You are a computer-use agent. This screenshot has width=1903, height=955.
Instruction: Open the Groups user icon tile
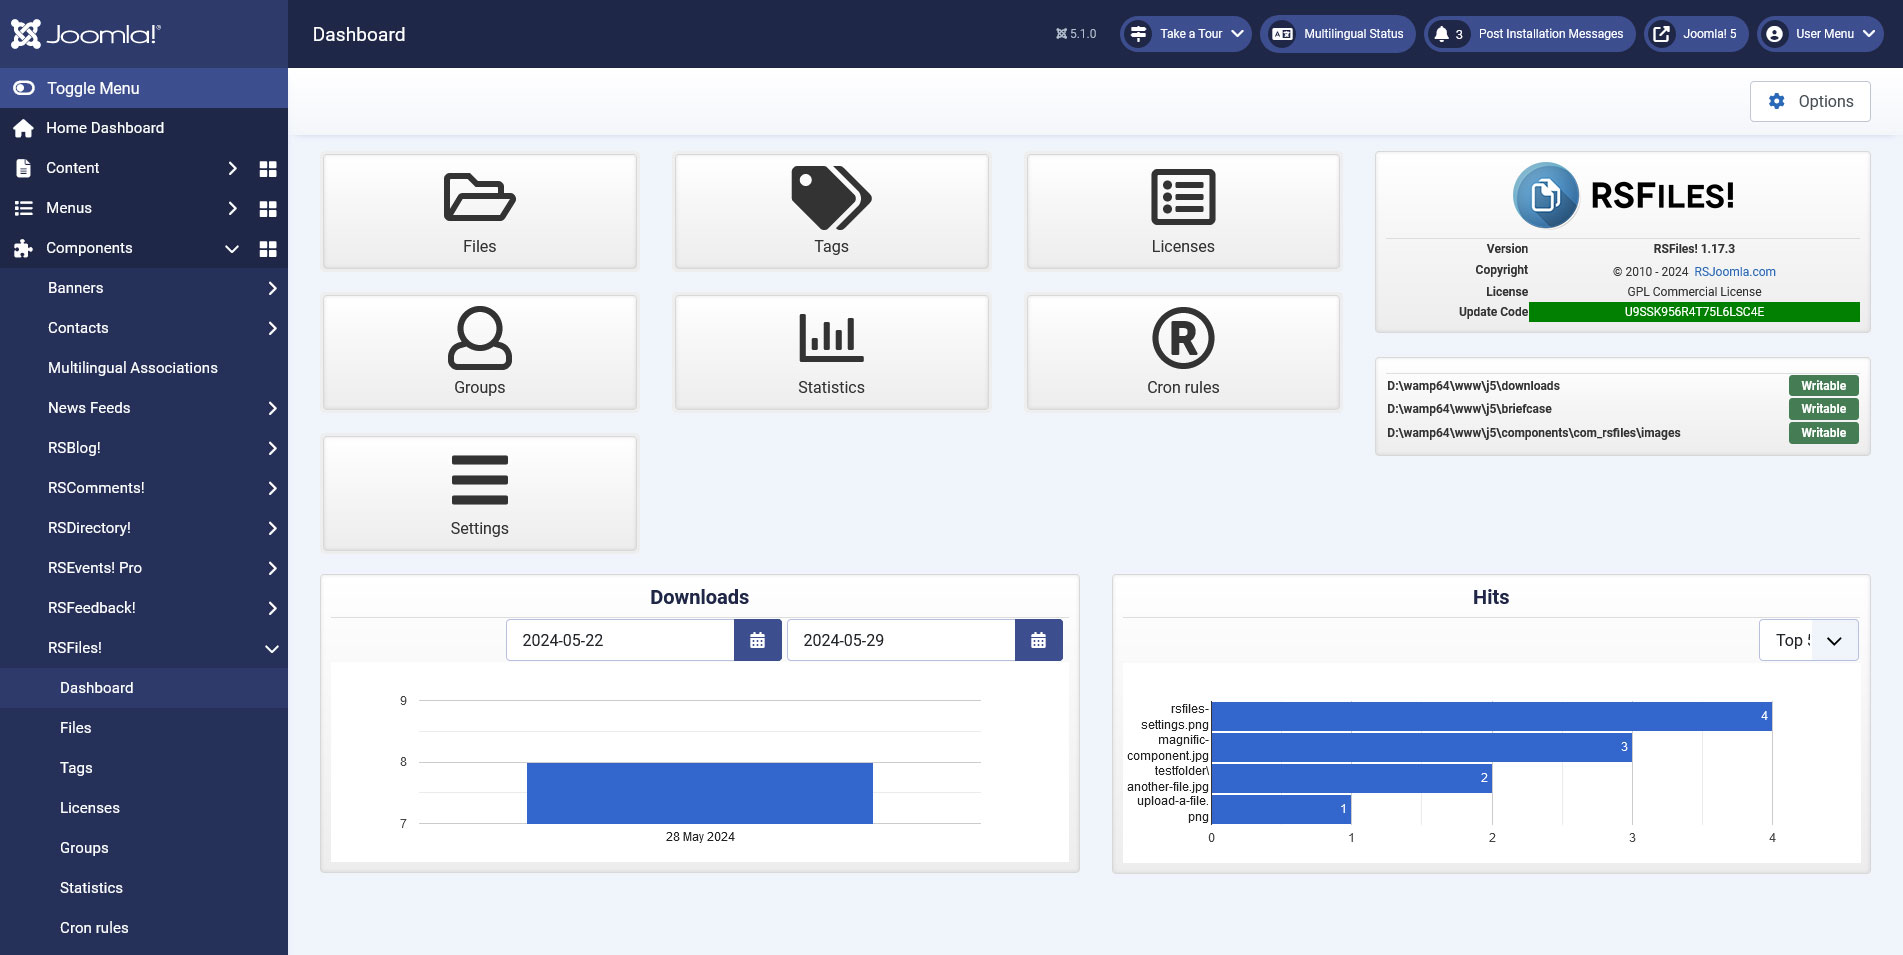(479, 352)
